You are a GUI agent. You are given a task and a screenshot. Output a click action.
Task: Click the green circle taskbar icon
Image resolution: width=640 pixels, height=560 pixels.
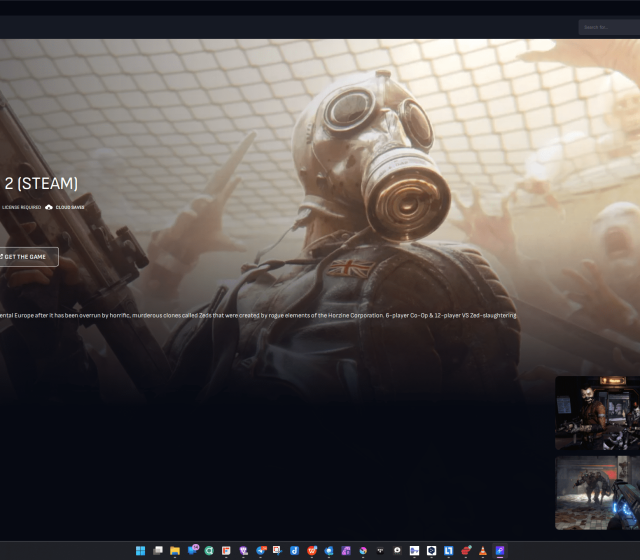pos(209,550)
